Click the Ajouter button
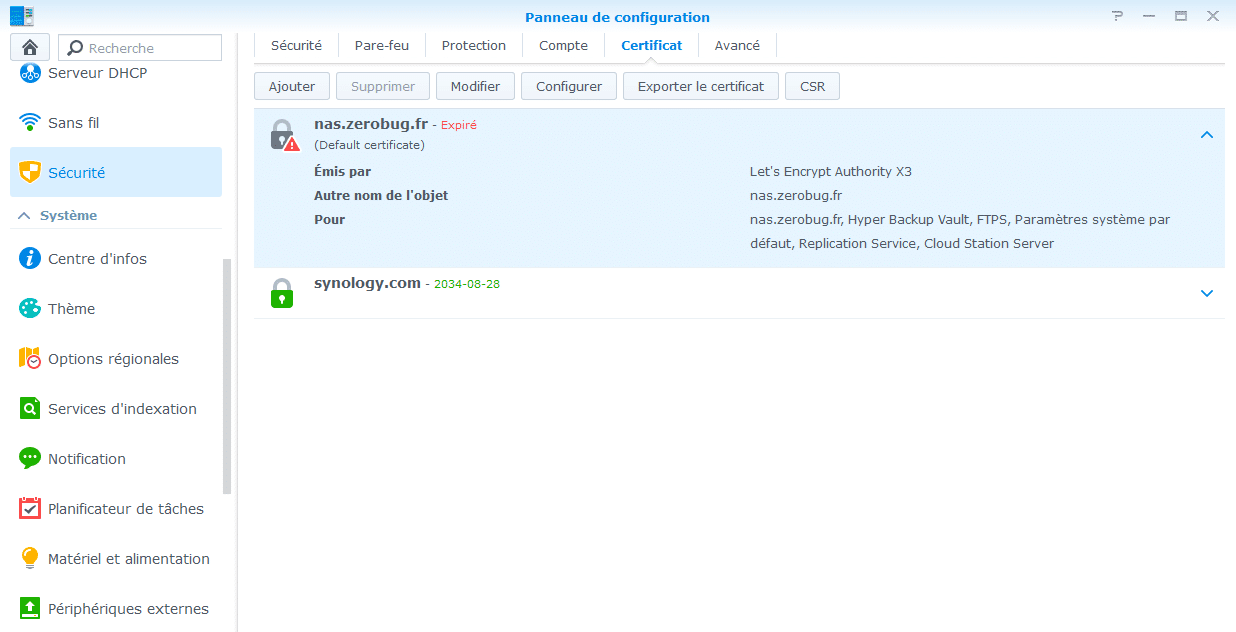Image resolution: width=1236 pixels, height=632 pixels. [291, 86]
